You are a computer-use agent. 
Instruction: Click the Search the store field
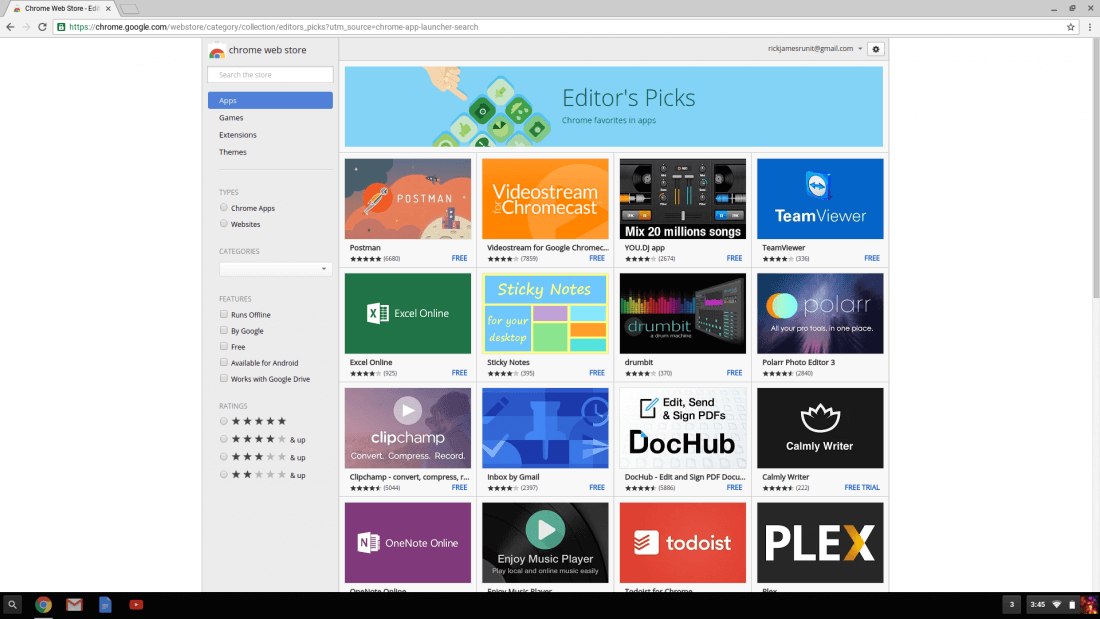[x=270, y=75]
